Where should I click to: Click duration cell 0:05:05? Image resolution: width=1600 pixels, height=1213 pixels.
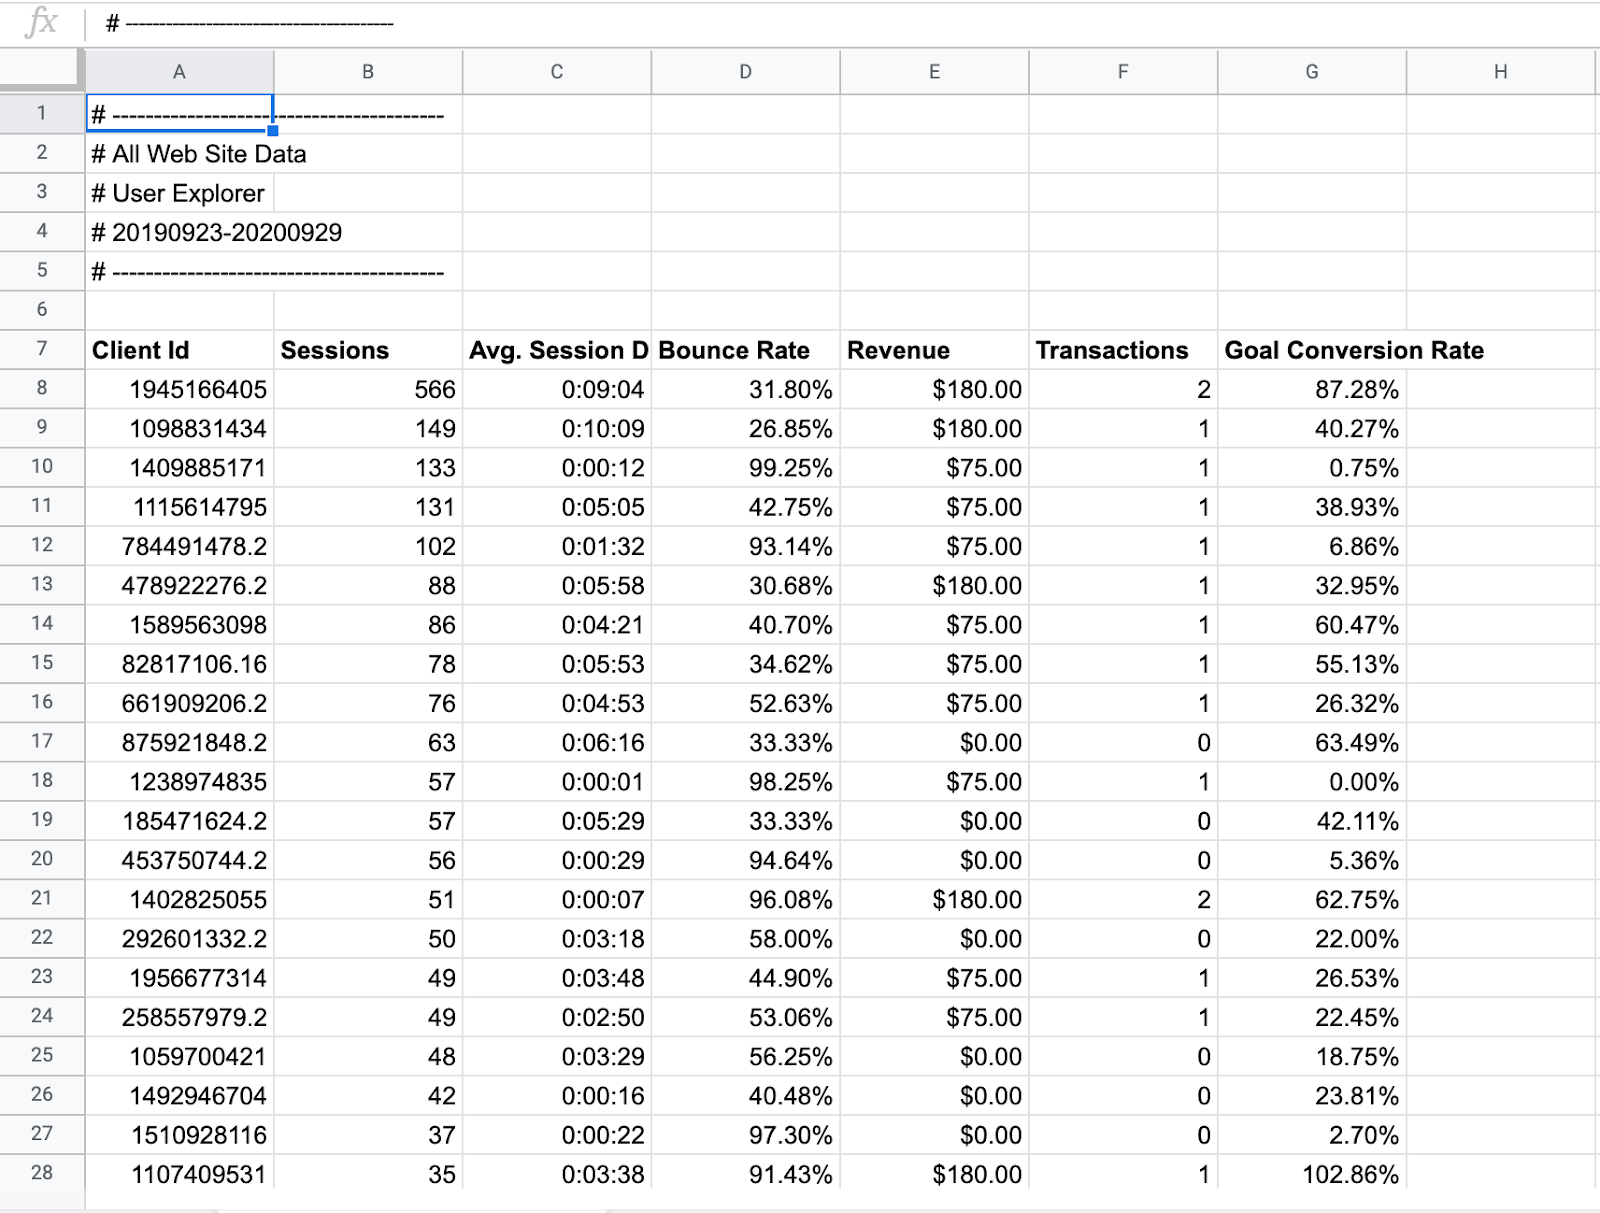coord(557,507)
